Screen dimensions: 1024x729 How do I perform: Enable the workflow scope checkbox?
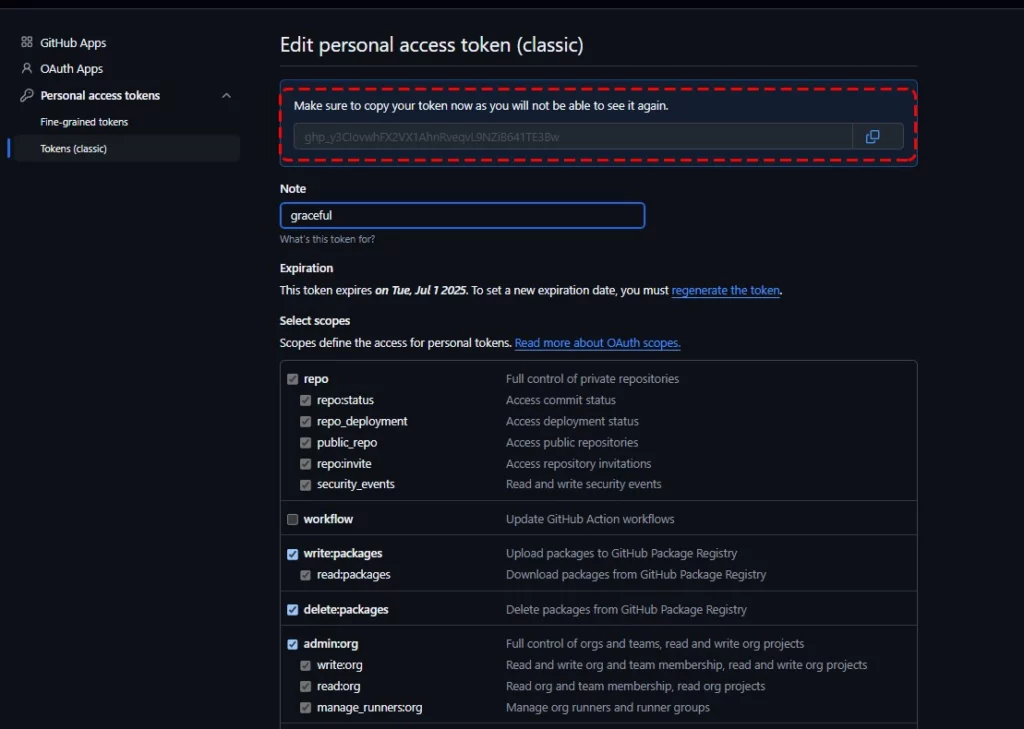293,519
